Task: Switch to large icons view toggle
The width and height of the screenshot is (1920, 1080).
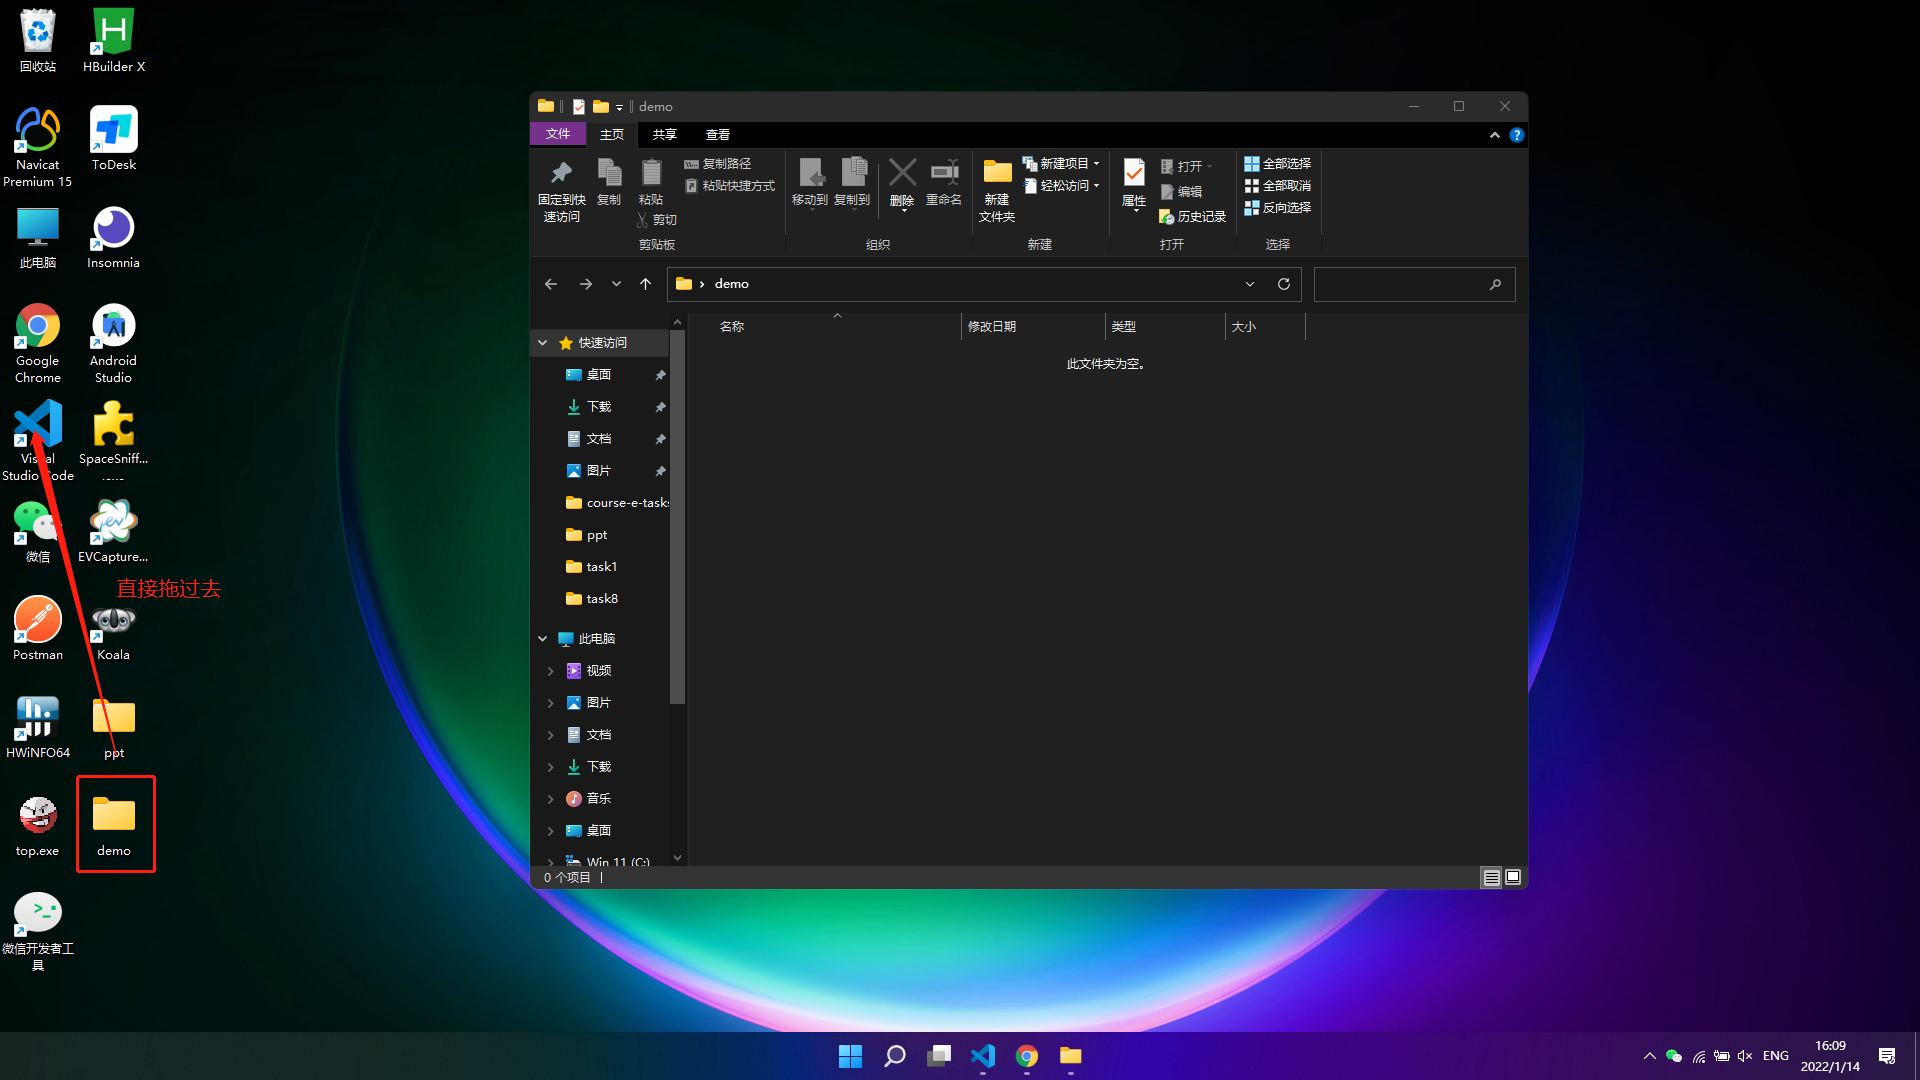Action: (1513, 877)
